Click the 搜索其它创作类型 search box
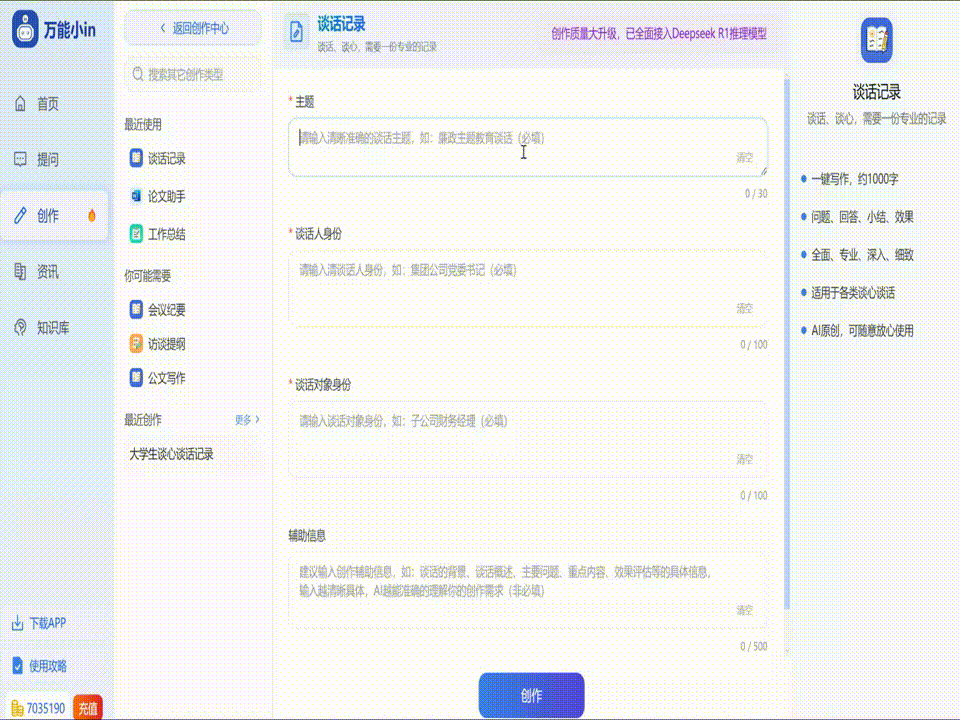 [193, 74]
